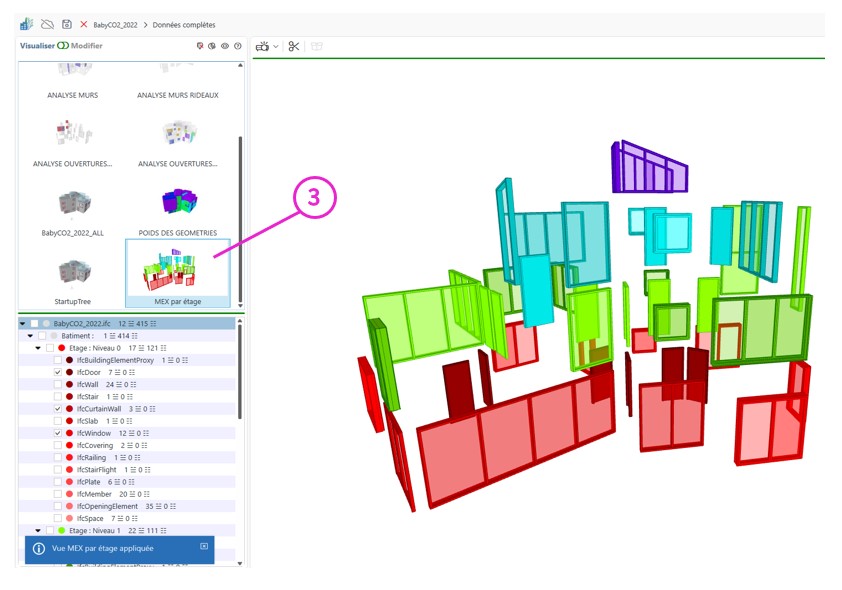Click the red color dot beside IfcWindow
Viewport: 842px width, 590px height.
[x=69, y=433]
